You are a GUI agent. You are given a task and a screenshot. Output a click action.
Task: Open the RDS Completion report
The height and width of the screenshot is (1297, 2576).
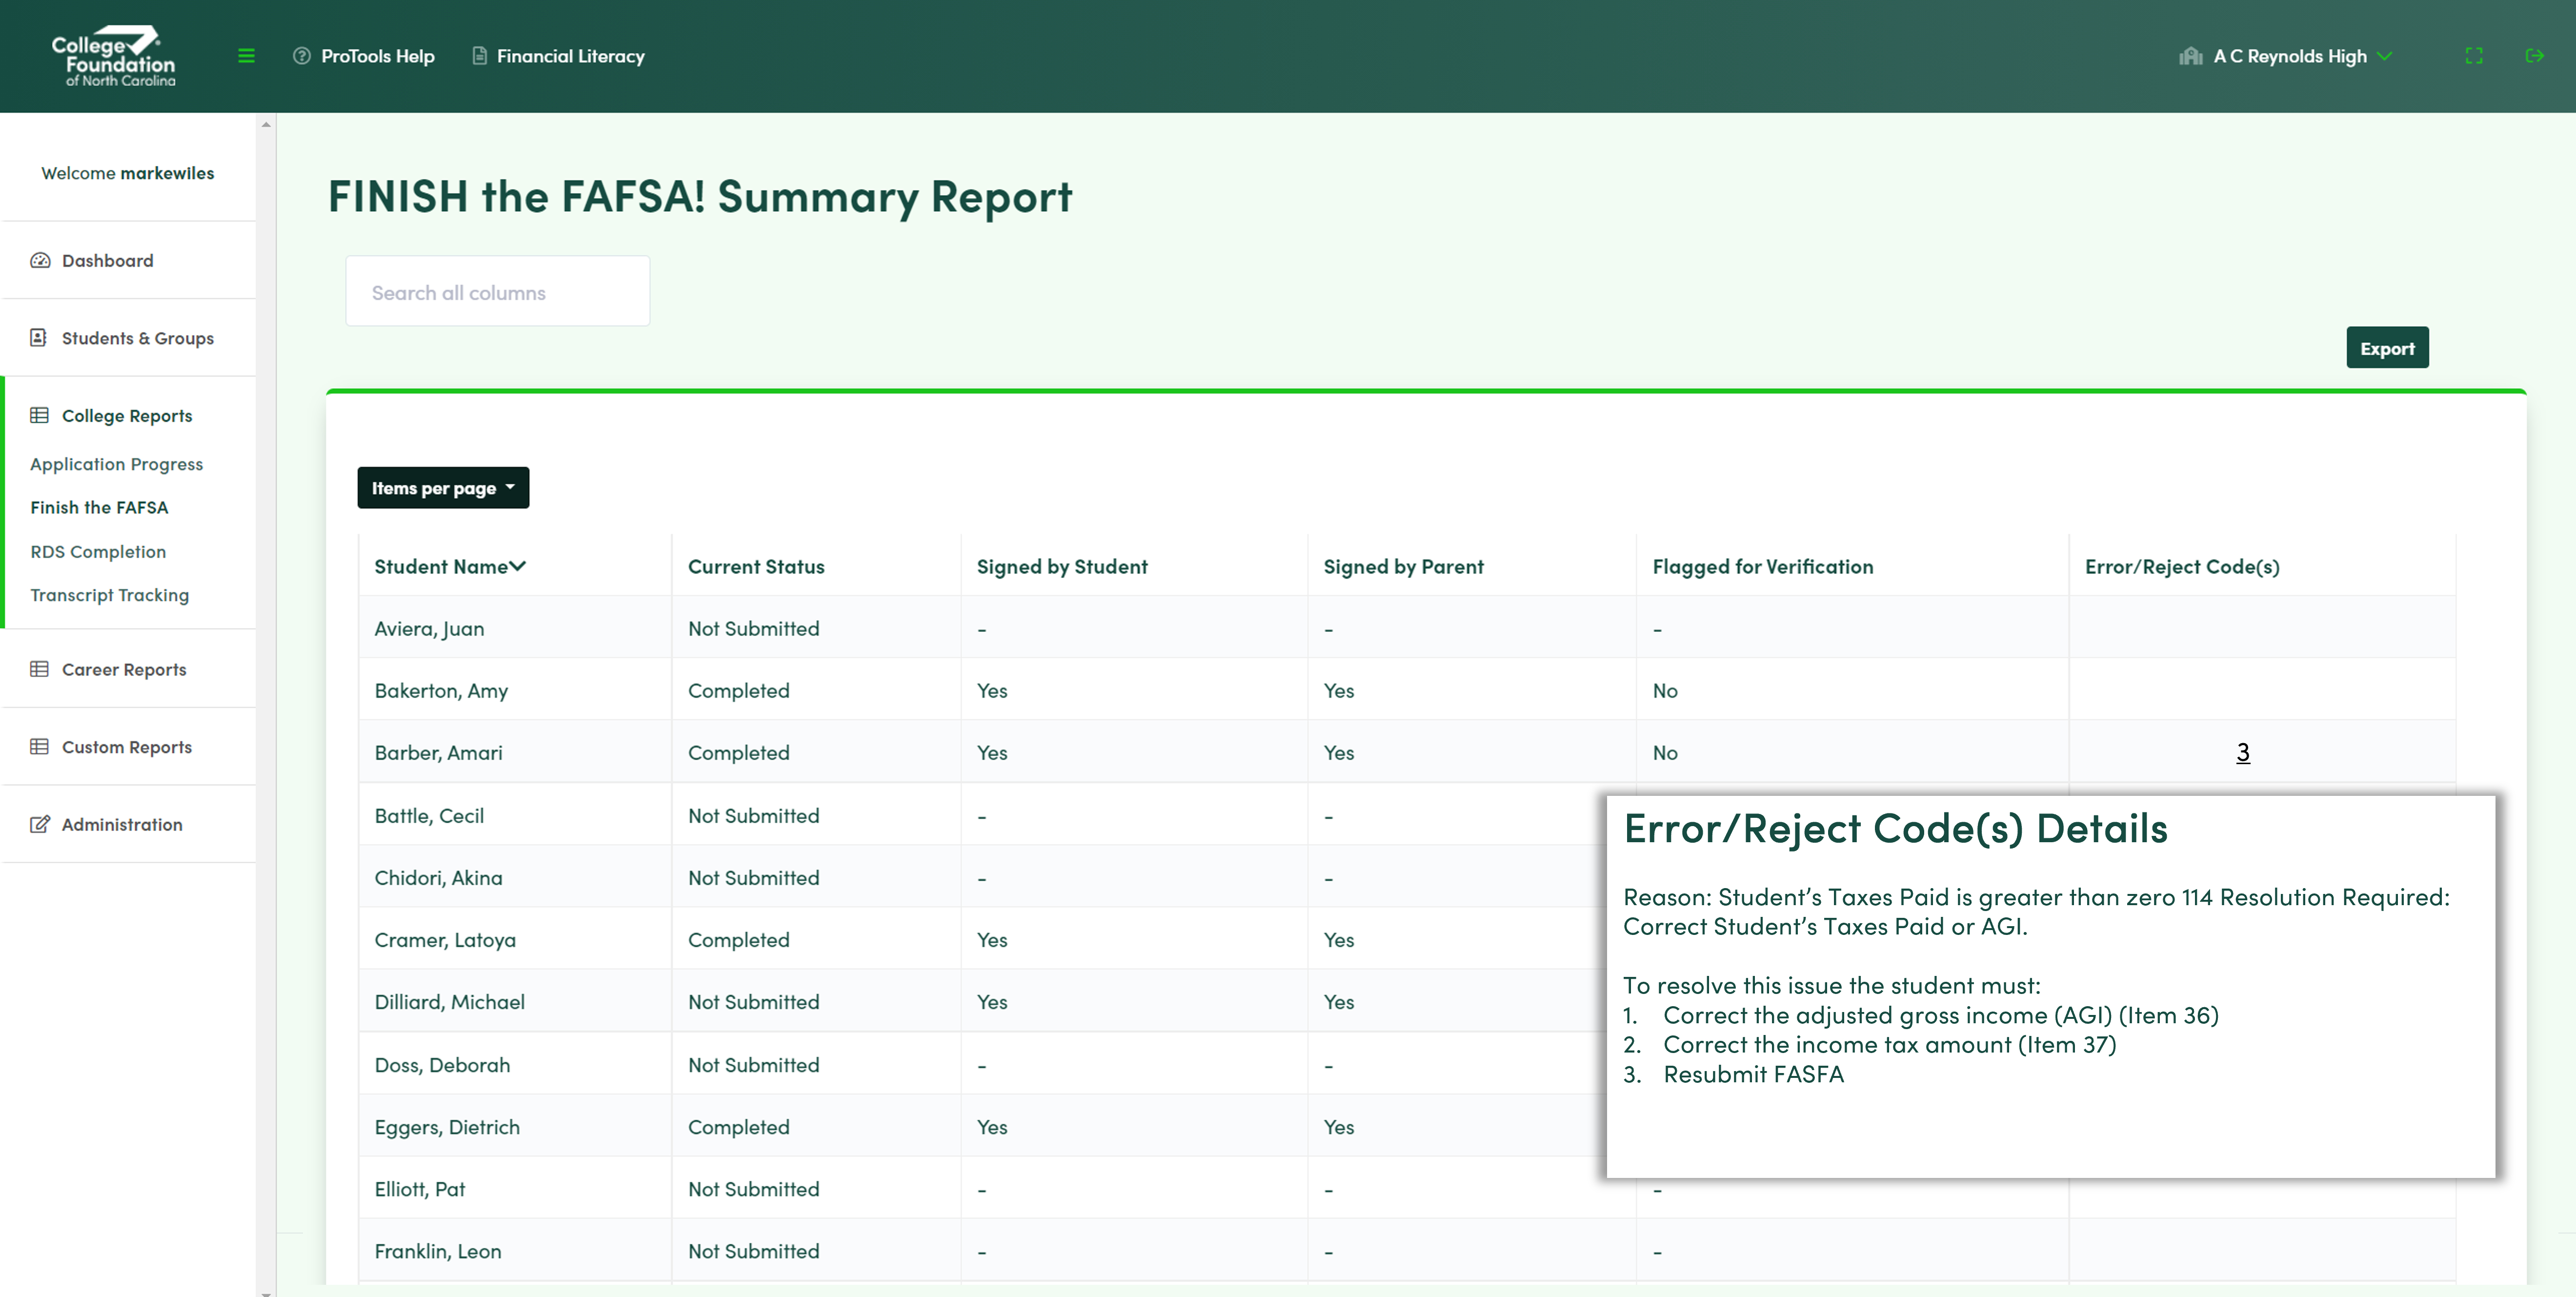pyautogui.click(x=98, y=551)
